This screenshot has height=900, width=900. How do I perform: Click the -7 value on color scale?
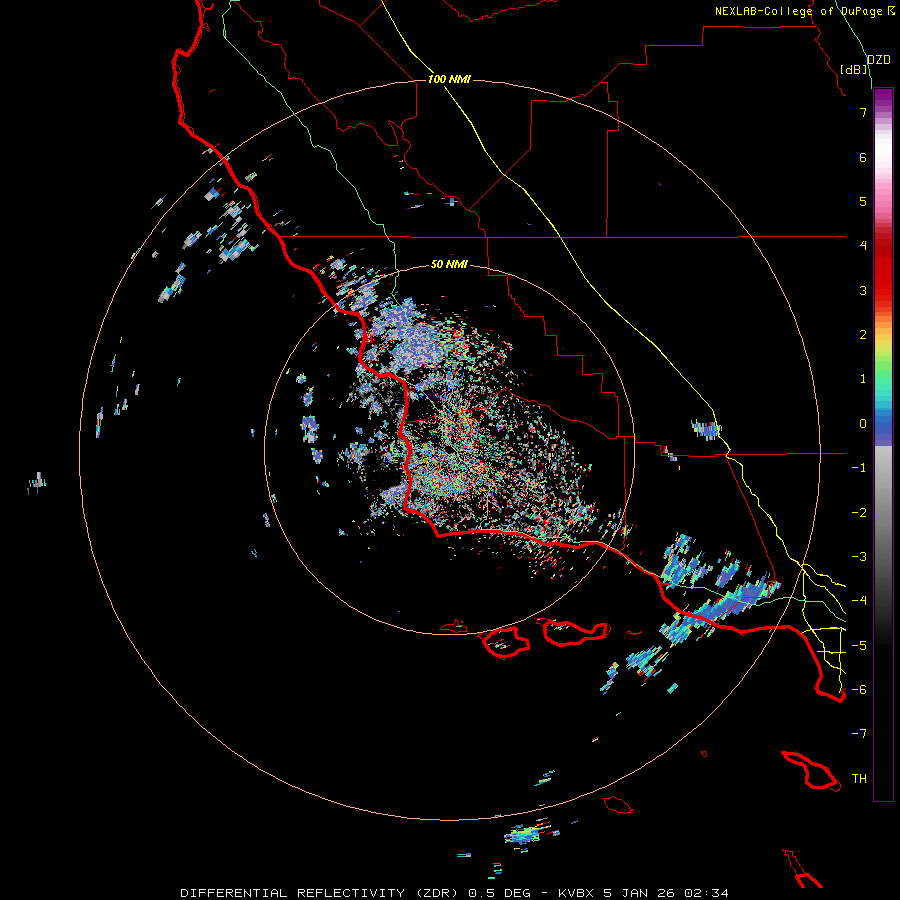tap(859, 734)
